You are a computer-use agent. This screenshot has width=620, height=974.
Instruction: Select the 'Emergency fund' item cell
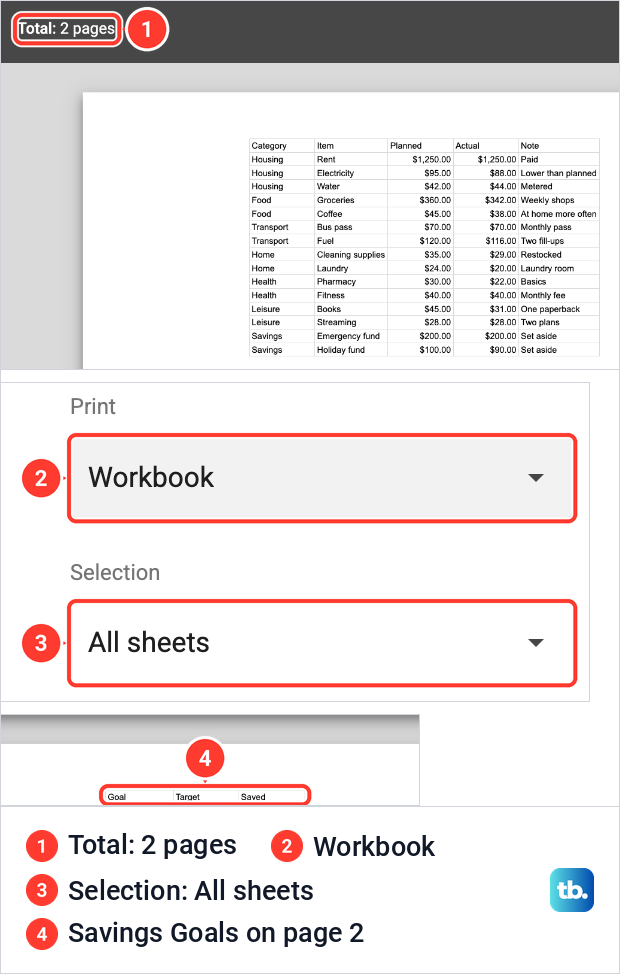click(x=349, y=336)
